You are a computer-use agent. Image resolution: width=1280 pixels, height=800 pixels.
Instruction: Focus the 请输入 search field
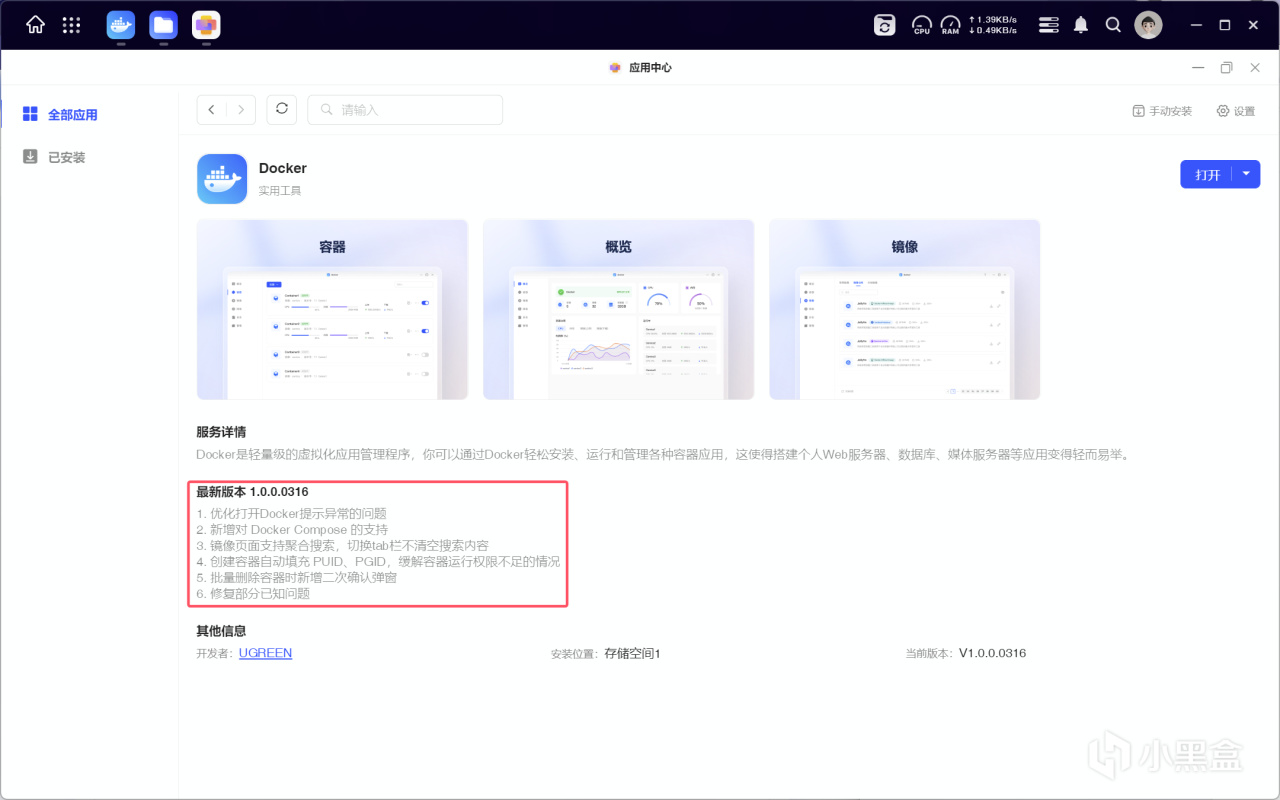tap(405, 110)
